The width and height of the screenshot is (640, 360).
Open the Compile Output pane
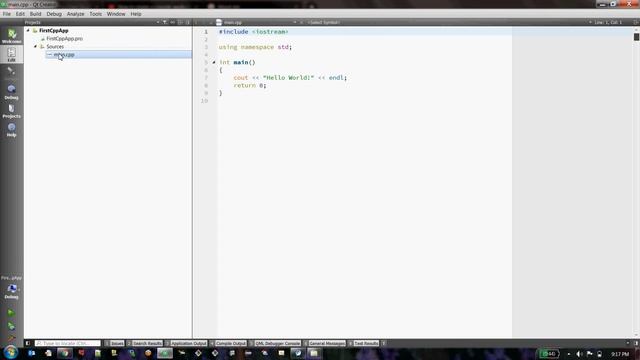click(x=228, y=343)
